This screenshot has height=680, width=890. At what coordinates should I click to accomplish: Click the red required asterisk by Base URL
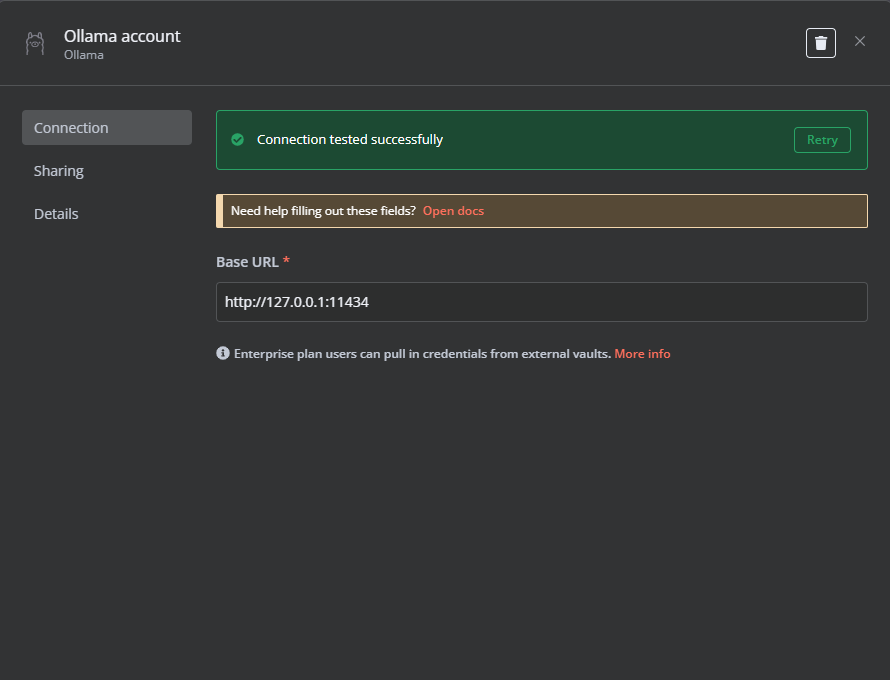(x=286, y=261)
